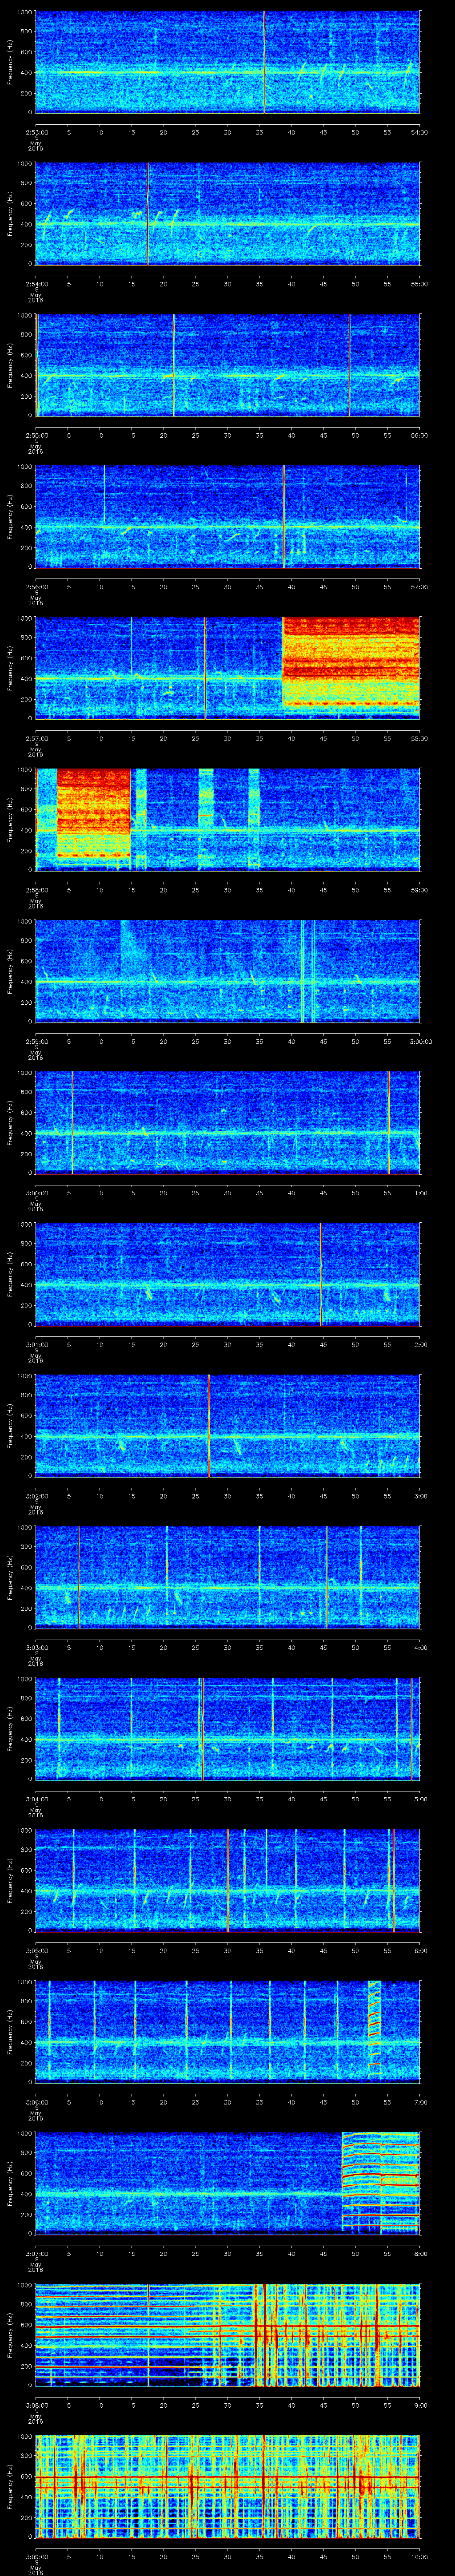Image resolution: width=455 pixels, height=2576 pixels.
Task: Click the '3:06:00' time label
Action: 36,2102
